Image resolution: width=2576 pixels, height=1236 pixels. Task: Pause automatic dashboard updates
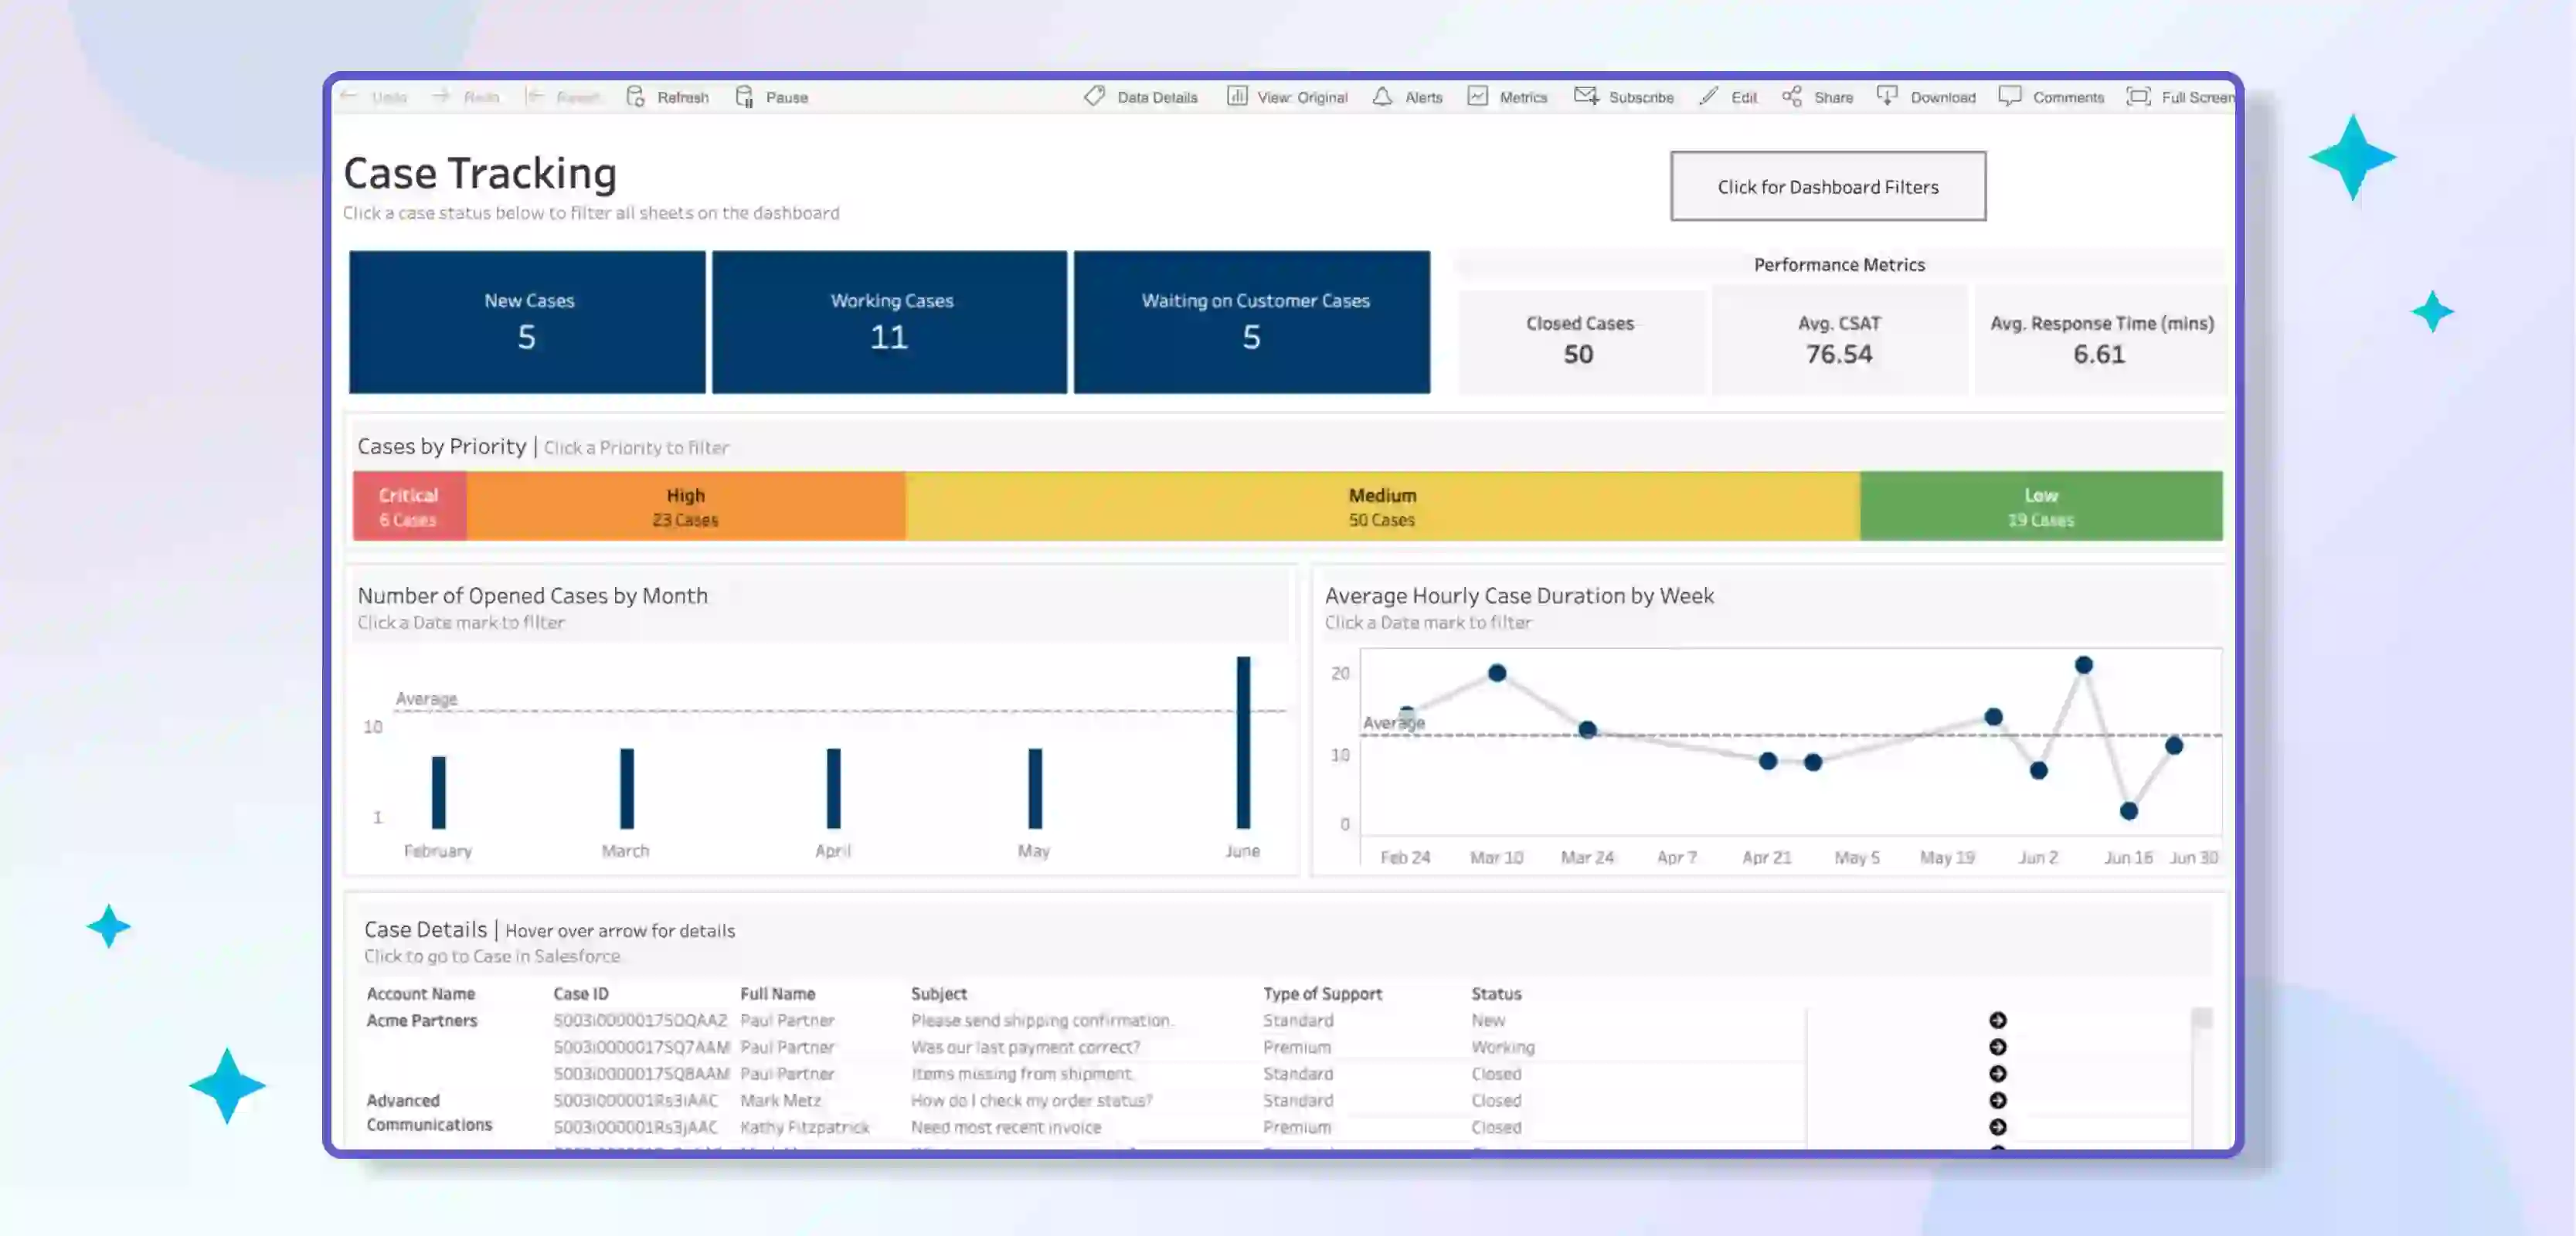tap(772, 97)
